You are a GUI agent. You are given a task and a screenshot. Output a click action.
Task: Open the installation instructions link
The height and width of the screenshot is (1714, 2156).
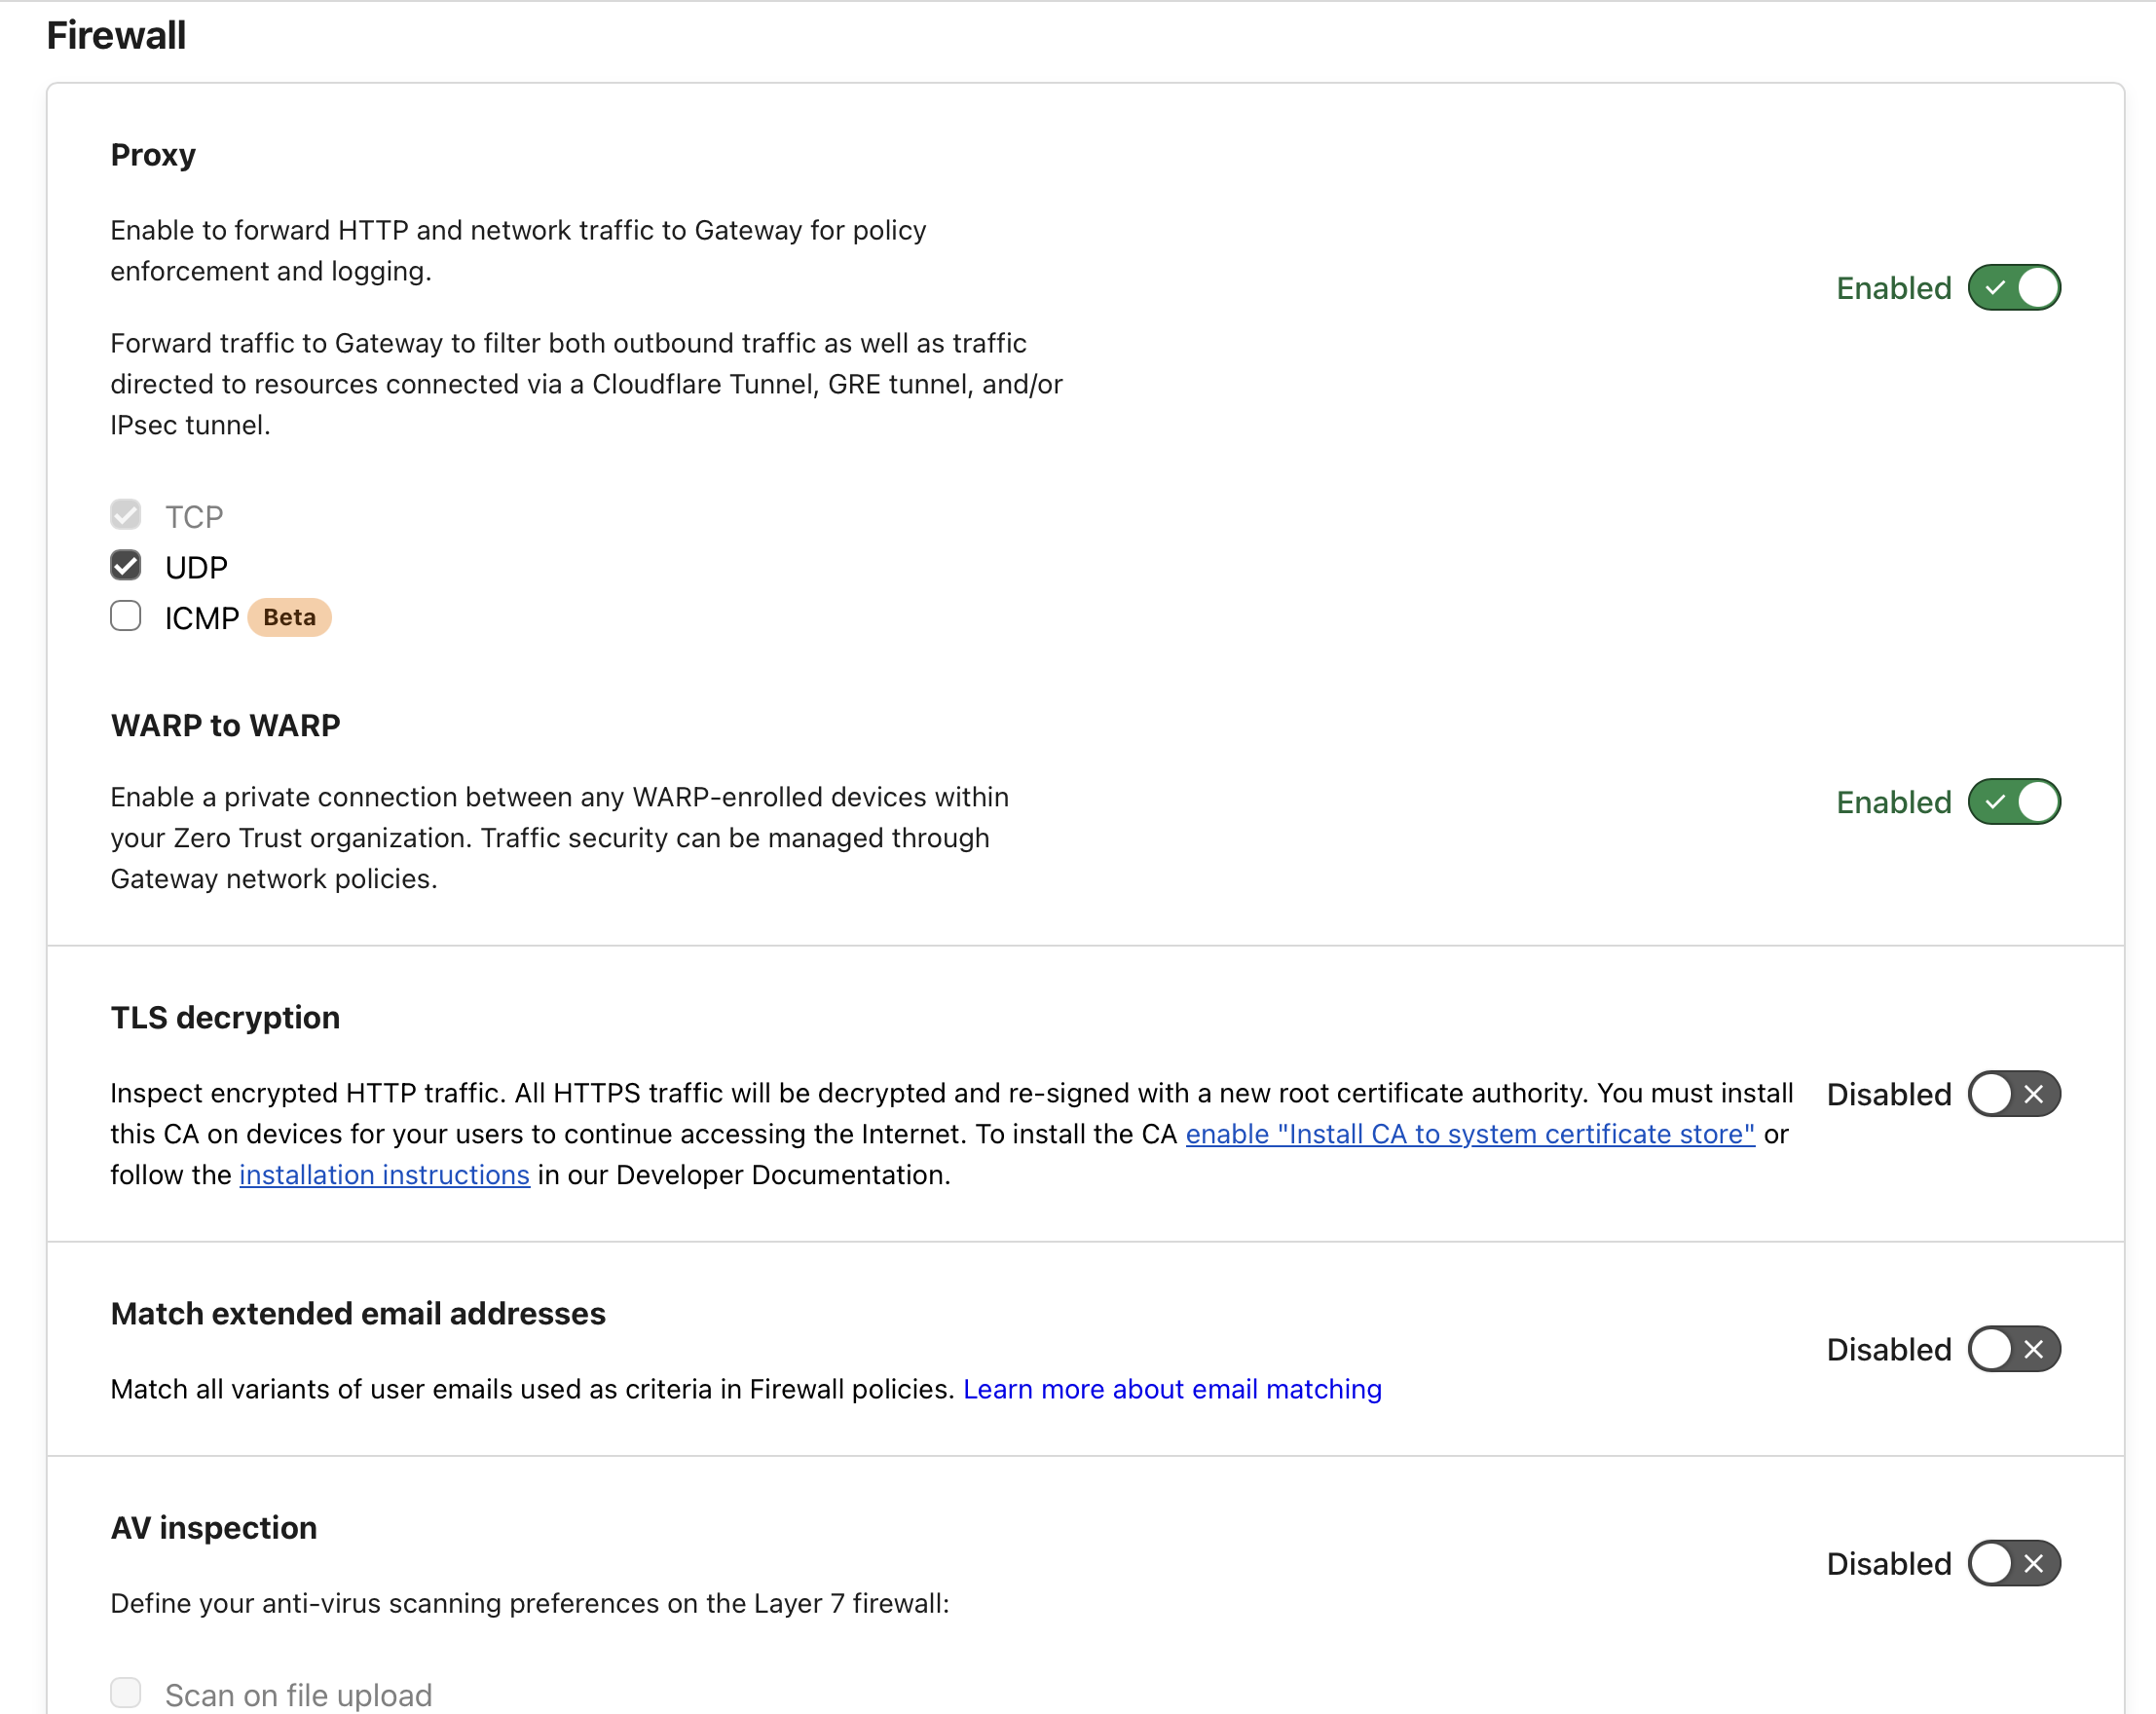click(x=384, y=1175)
